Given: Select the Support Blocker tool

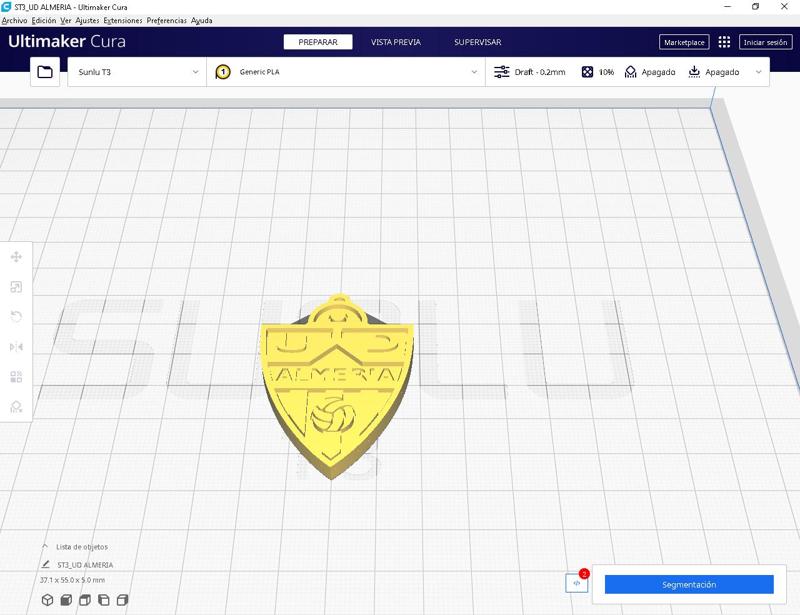Looking at the screenshot, I should pyautogui.click(x=16, y=407).
